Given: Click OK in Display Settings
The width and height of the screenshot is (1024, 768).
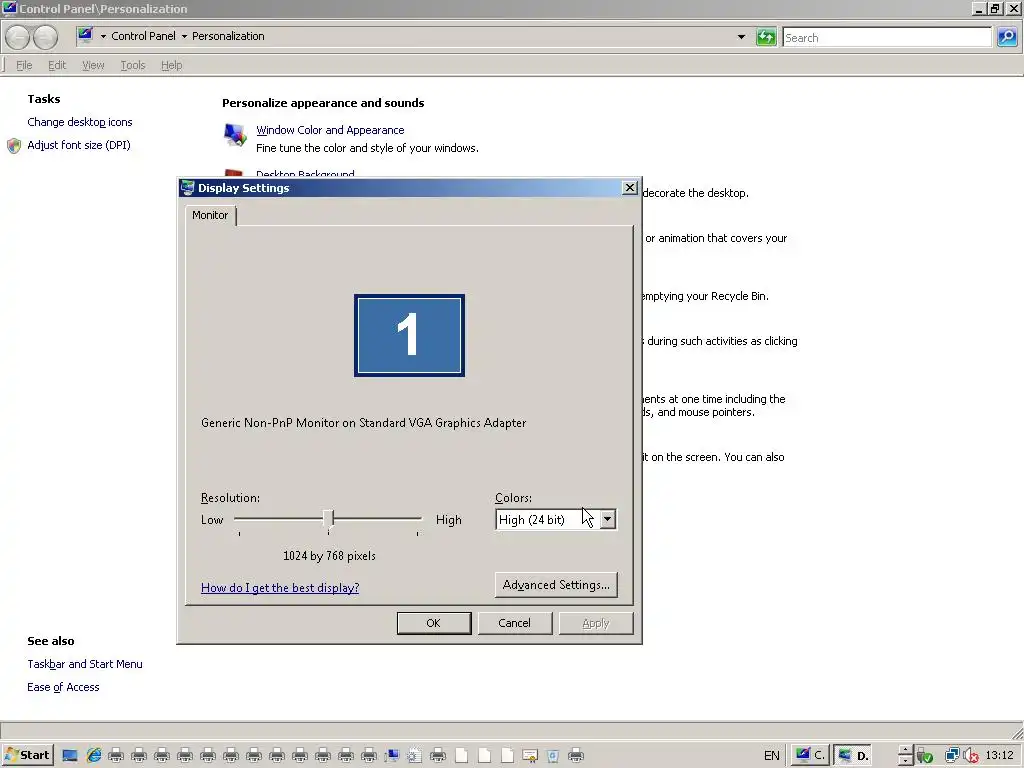Looking at the screenshot, I should [434, 623].
